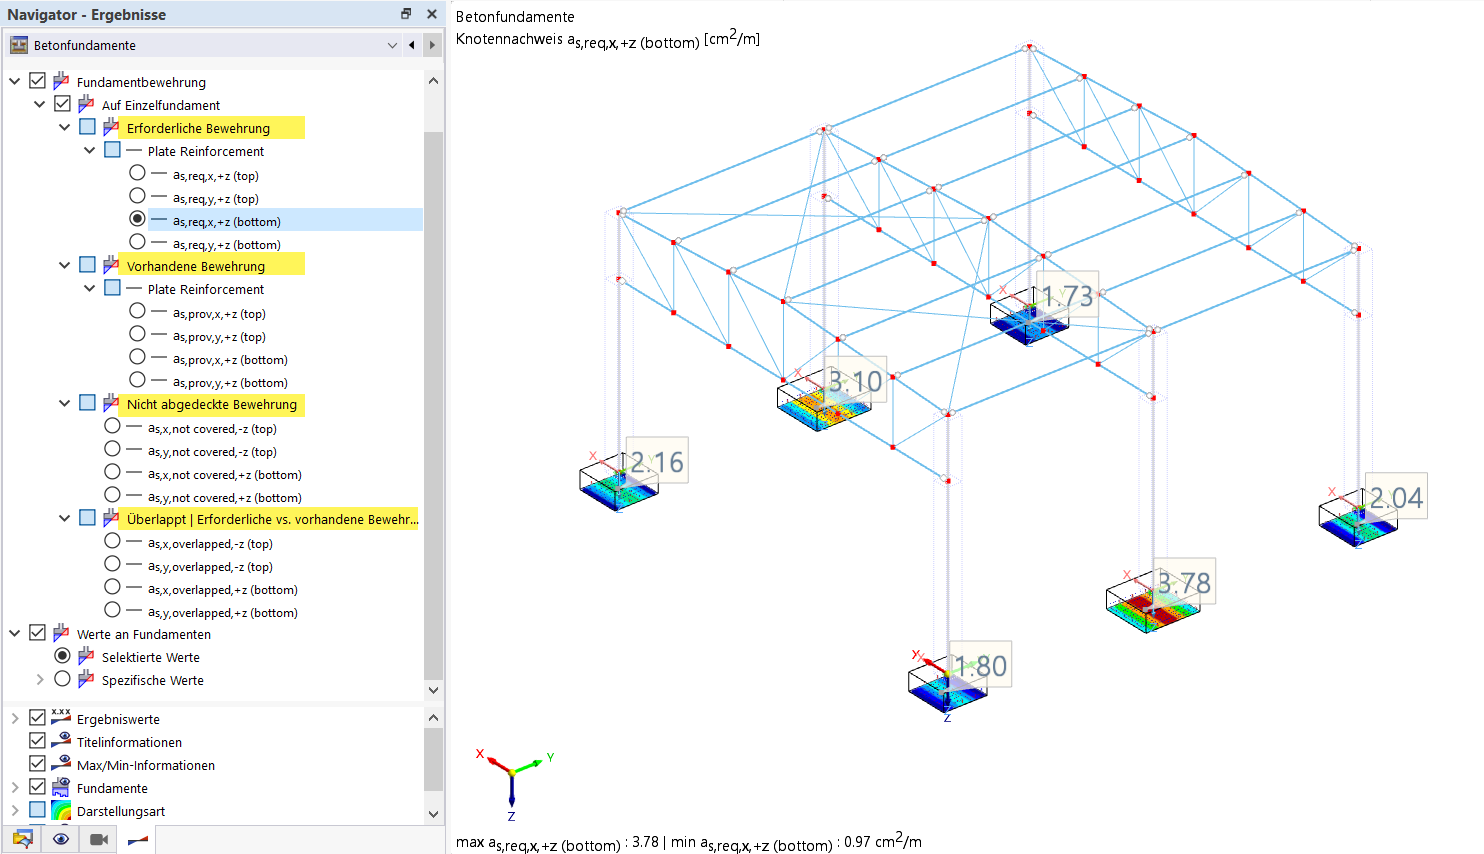1484x854 pixels.
Task: Collapse Erforderliche Bewehrung node
Action: pos(65,127)
